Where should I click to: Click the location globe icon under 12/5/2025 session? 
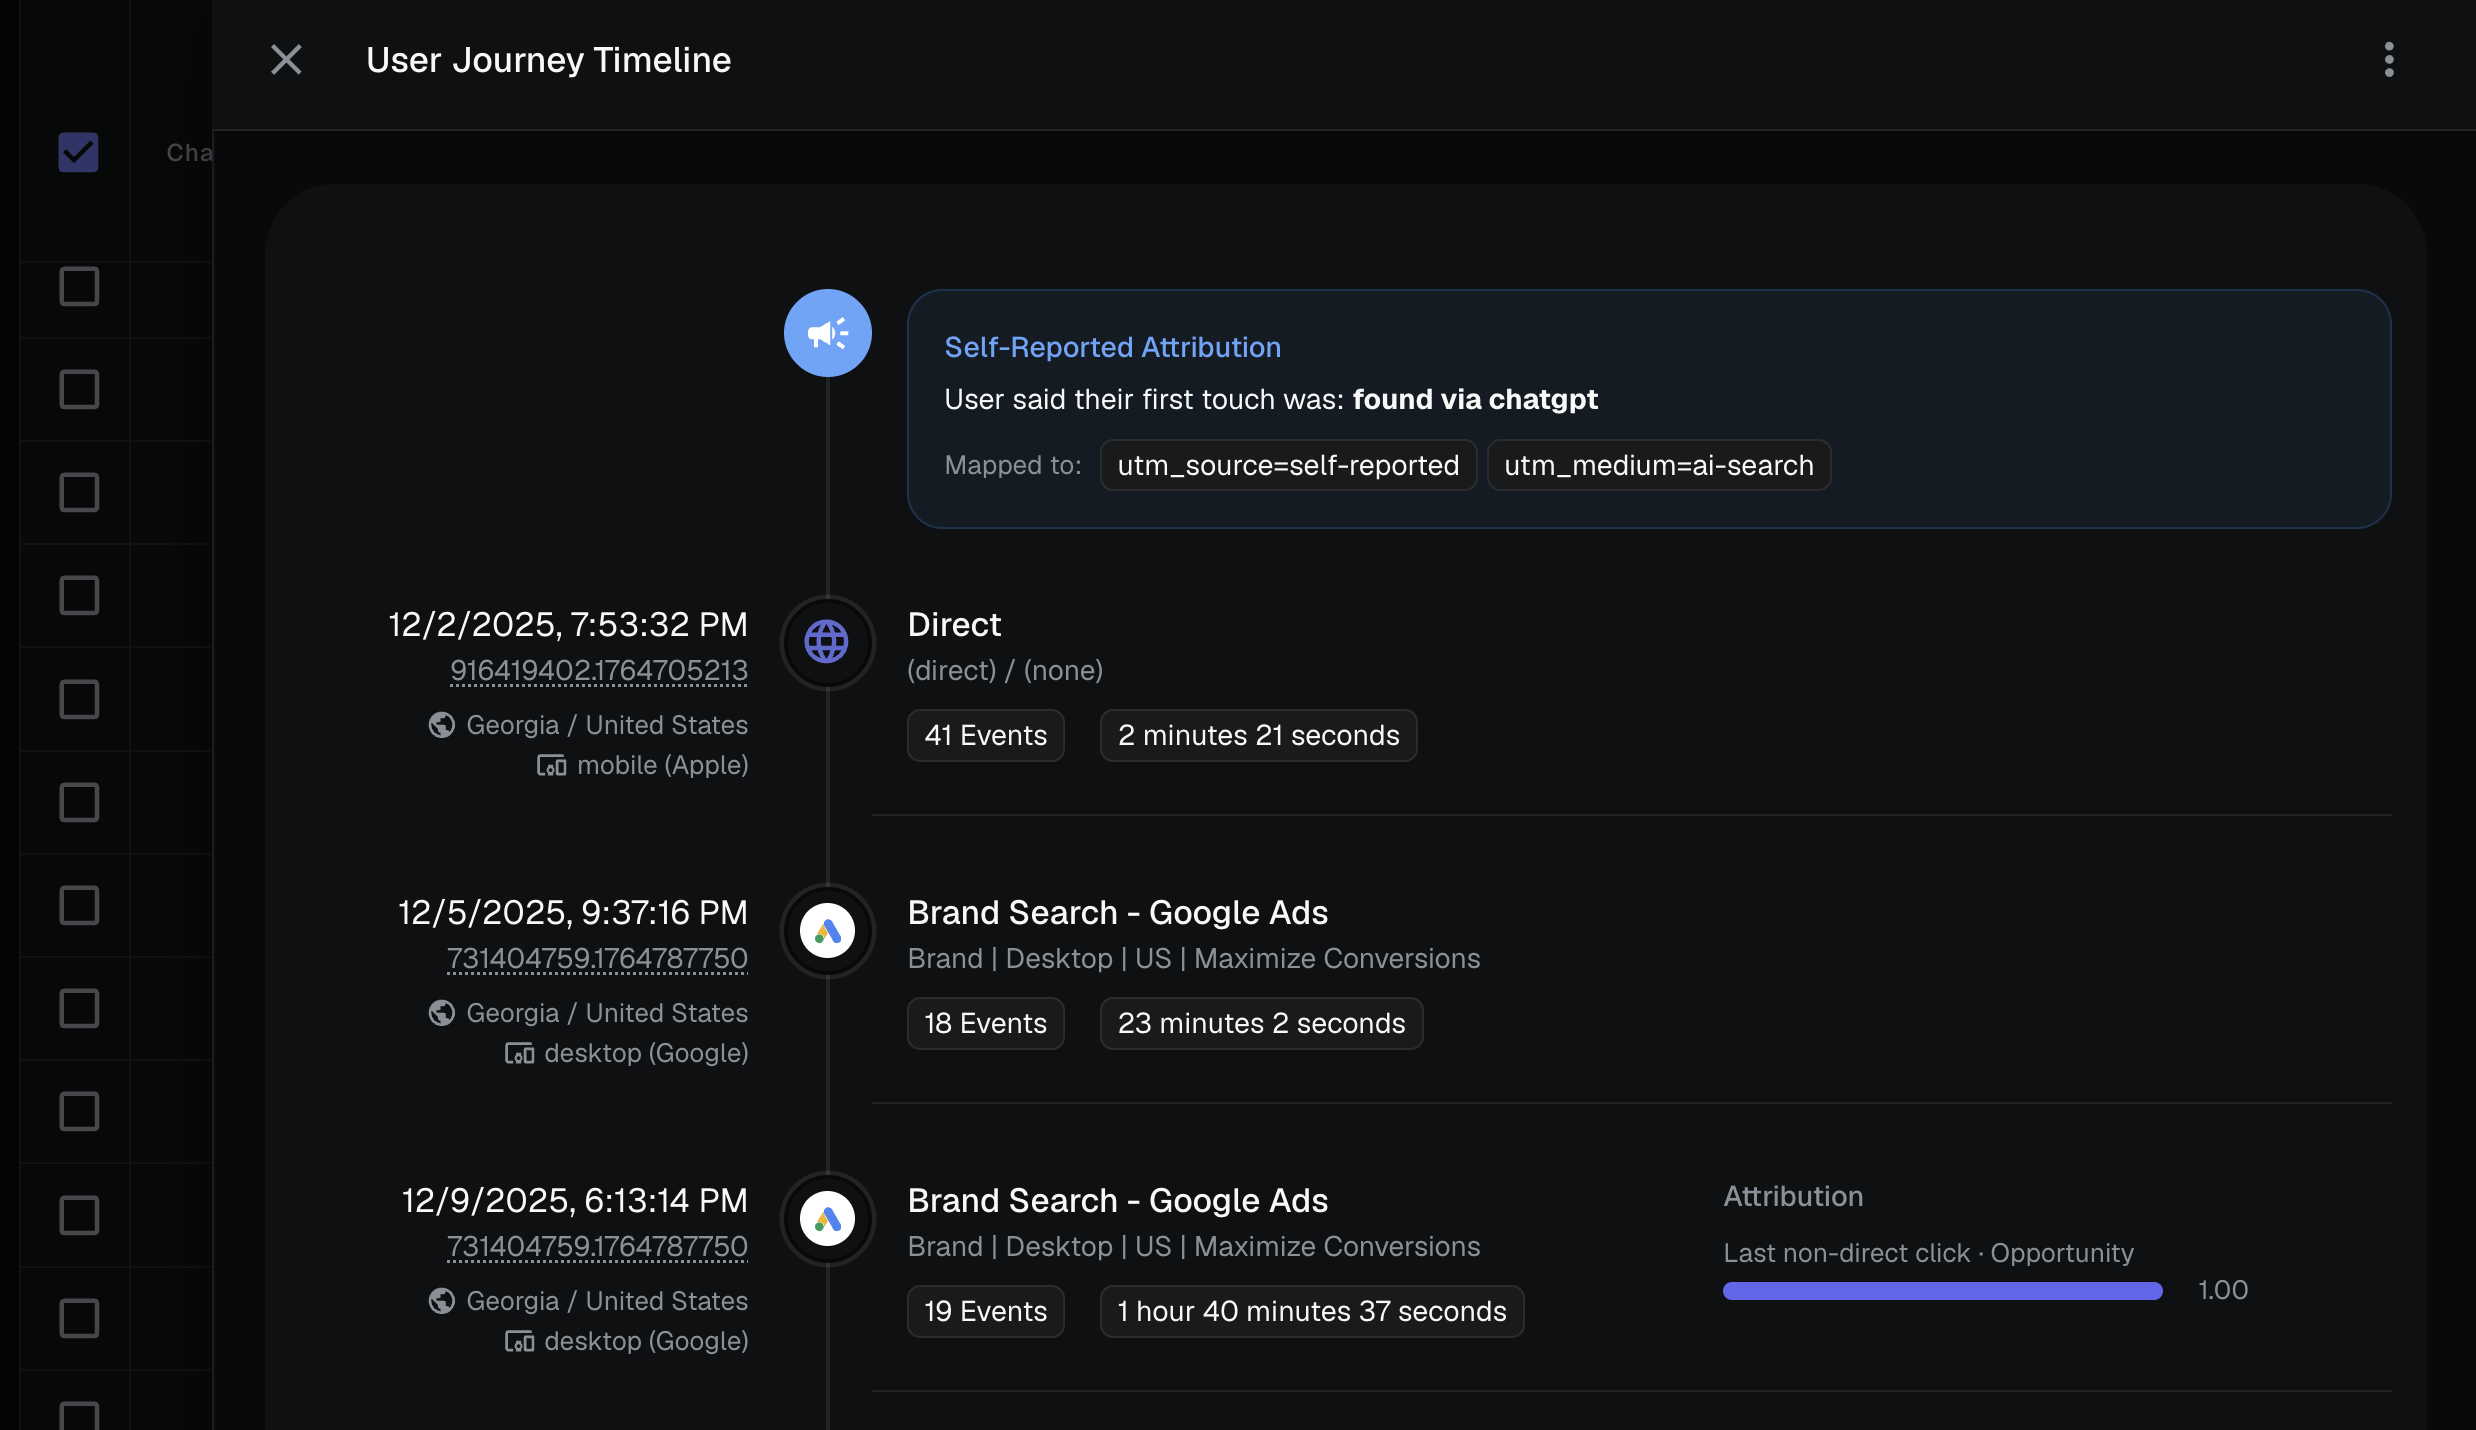[x=442, y=1013]
